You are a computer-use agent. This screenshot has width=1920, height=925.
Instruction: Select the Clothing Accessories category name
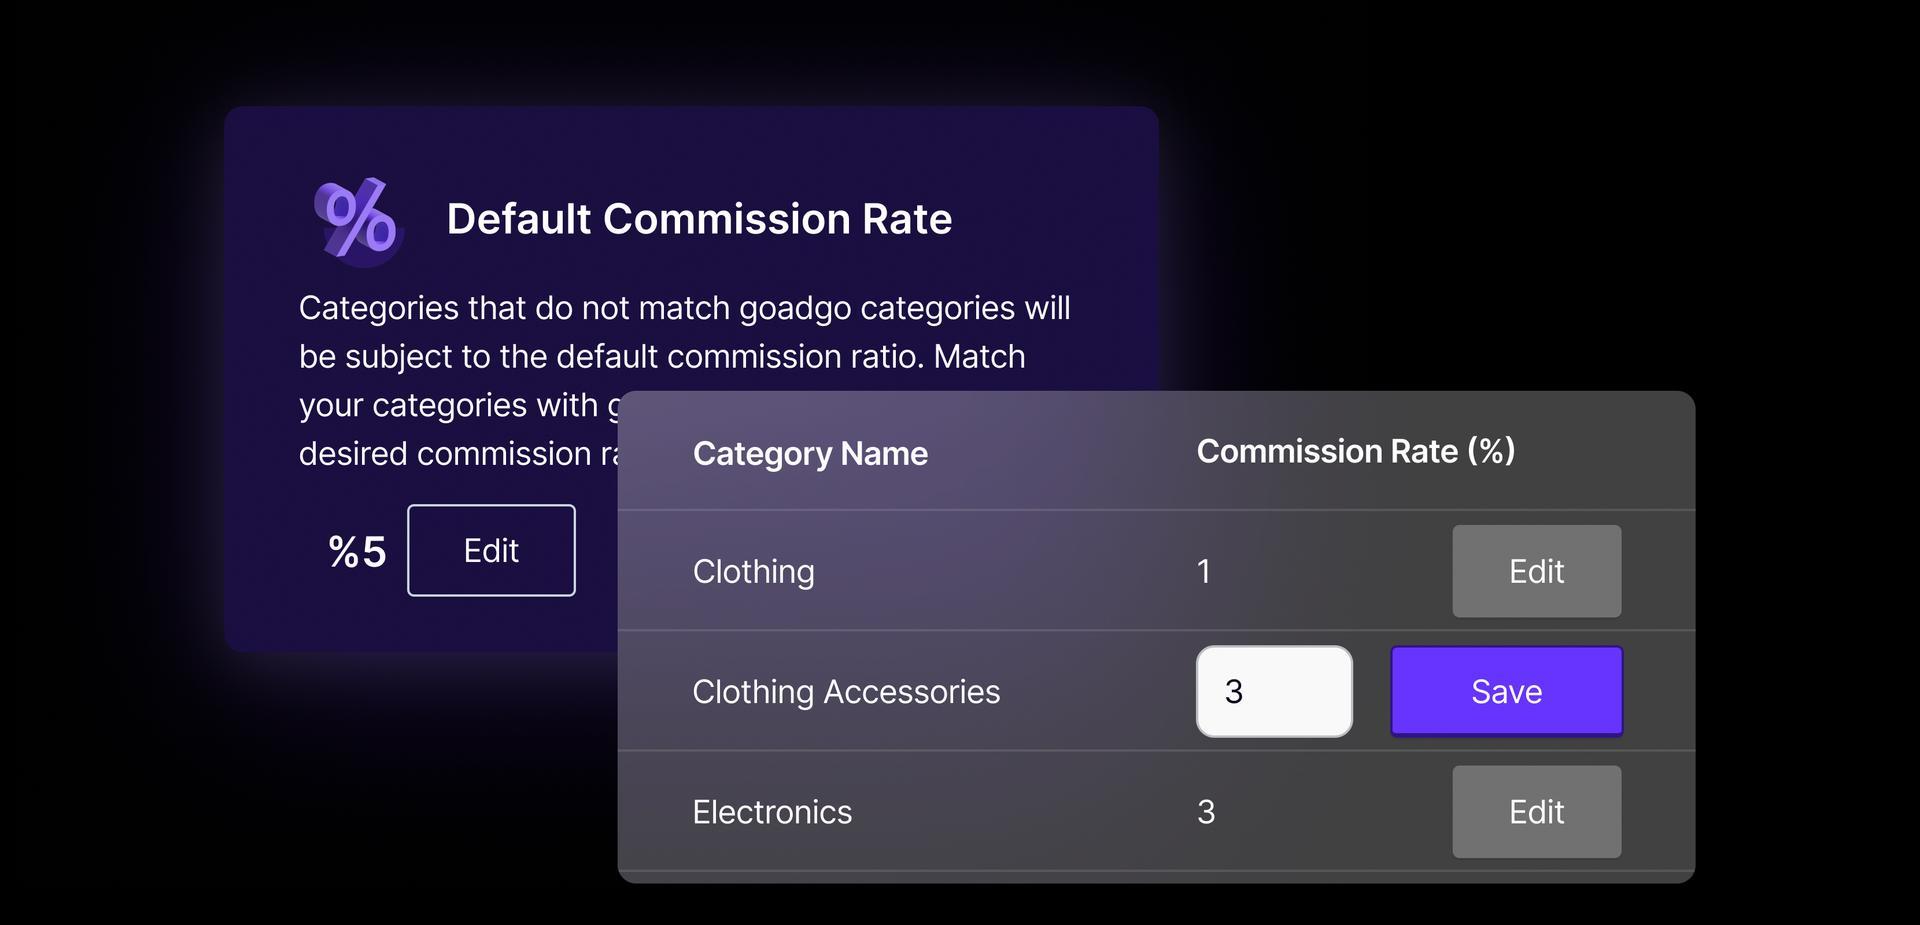point(846,692)
